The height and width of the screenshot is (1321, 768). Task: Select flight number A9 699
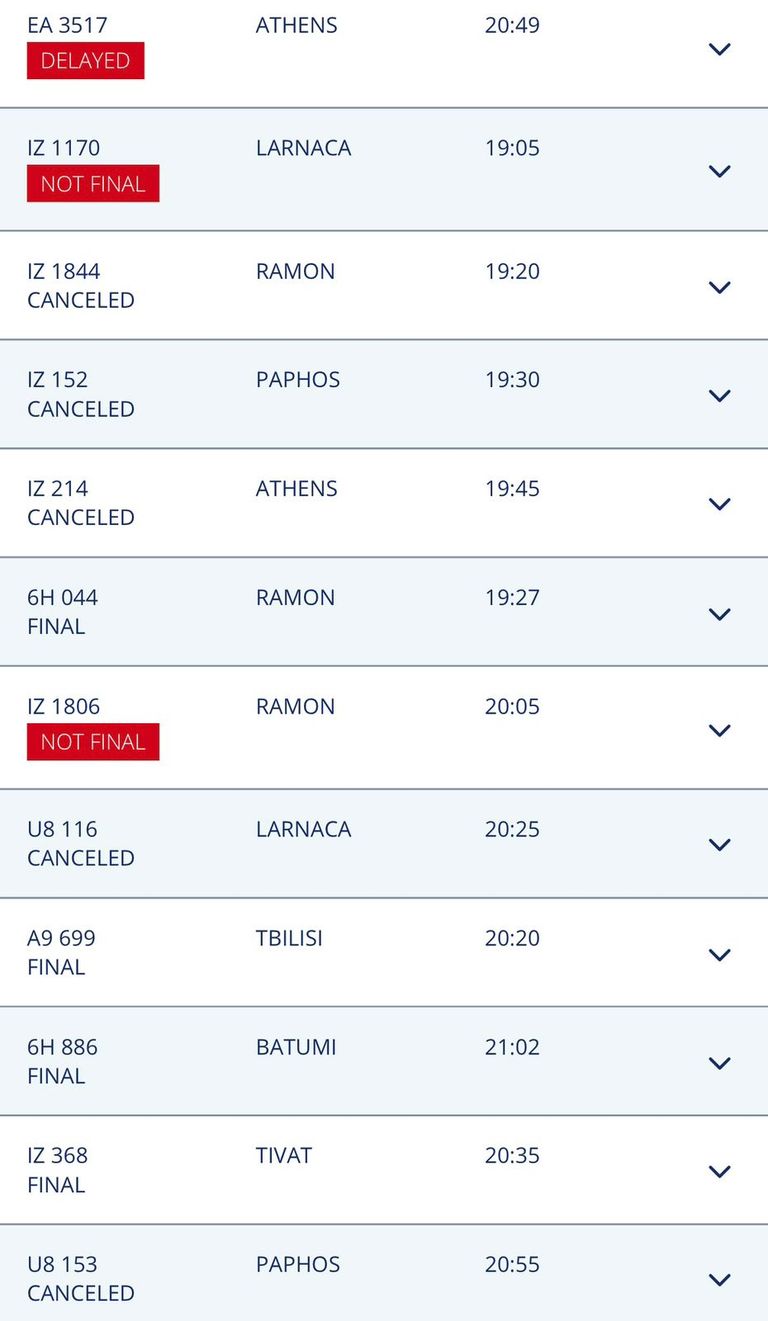click(x=61, y=938)
